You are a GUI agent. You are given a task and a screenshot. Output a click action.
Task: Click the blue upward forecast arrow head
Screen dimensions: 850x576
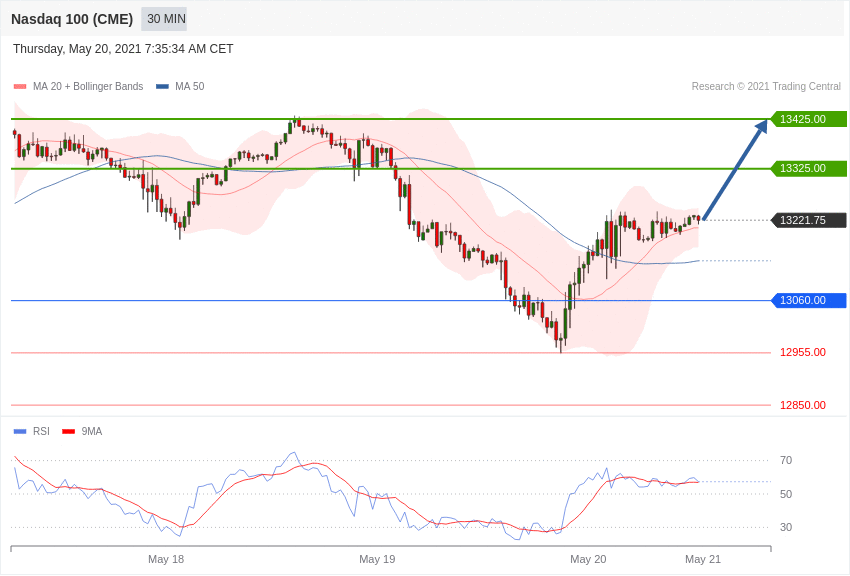point(762,127)
